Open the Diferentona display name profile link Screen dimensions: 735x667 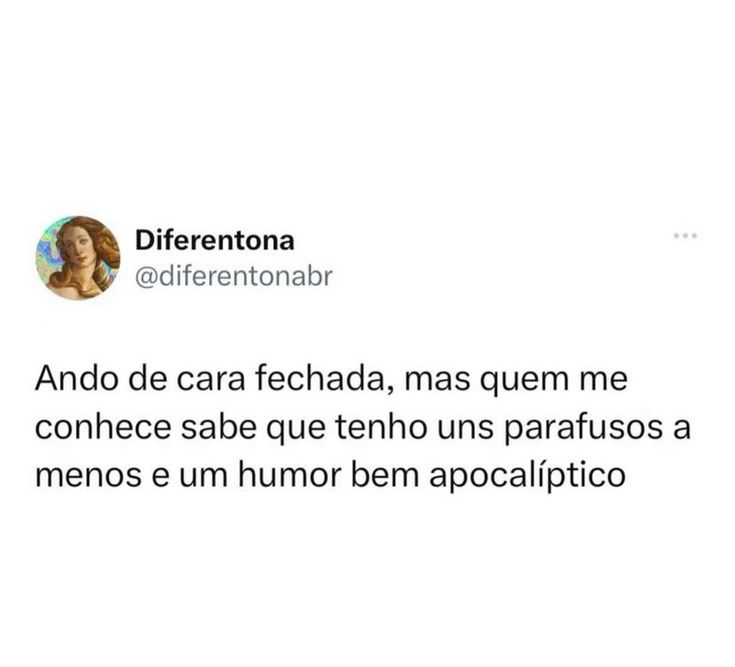click(215, 240)
